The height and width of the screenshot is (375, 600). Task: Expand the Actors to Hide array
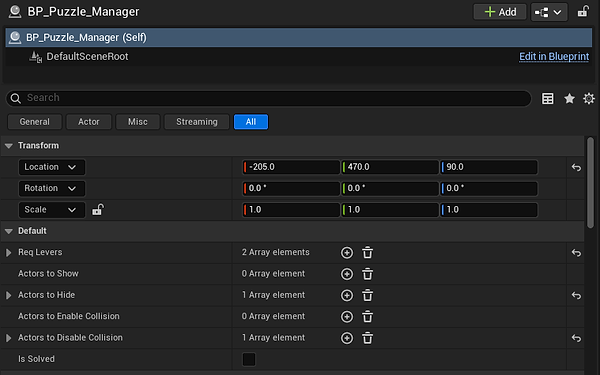tap(8, 295)
